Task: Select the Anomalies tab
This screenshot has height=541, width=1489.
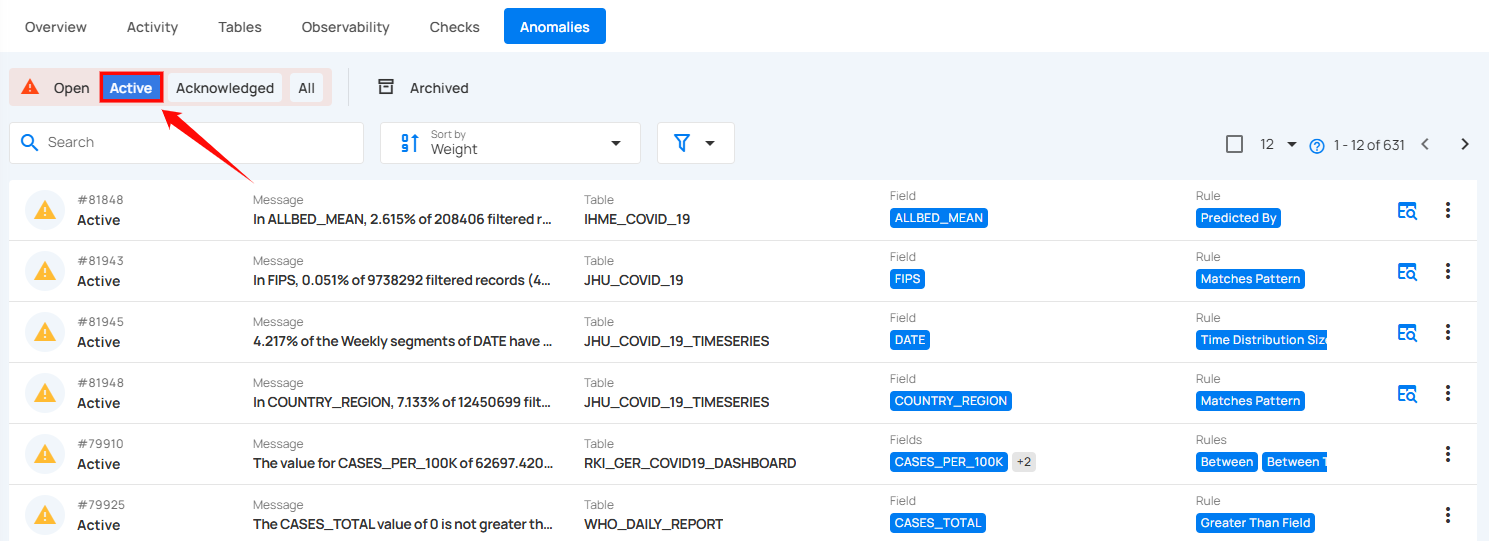Action: [x=555, y=27]
